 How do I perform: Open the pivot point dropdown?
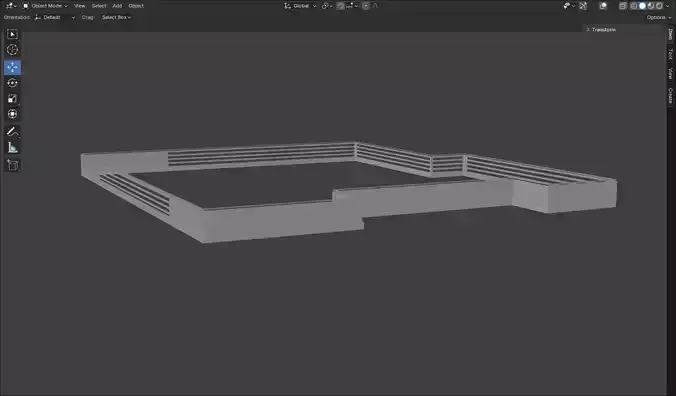pos(327,6)
